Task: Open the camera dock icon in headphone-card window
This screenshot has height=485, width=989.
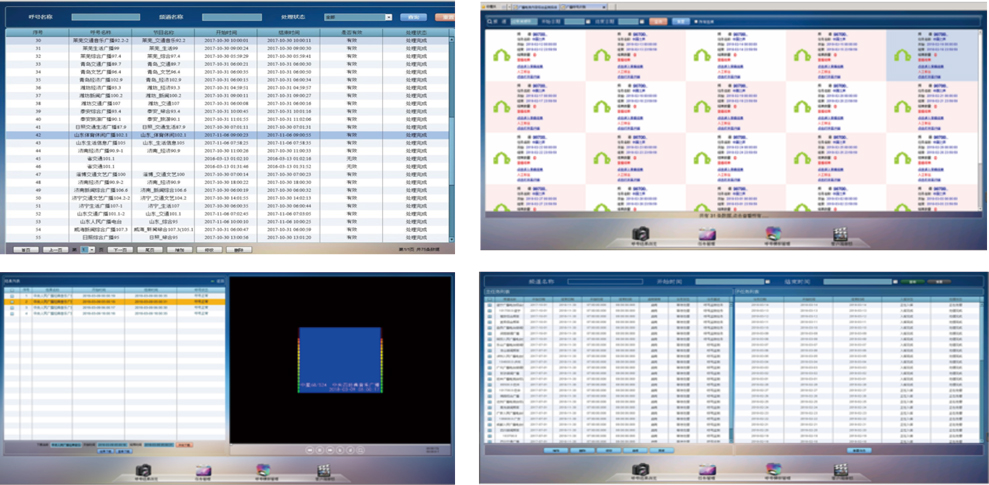Action: coord(641,233)
